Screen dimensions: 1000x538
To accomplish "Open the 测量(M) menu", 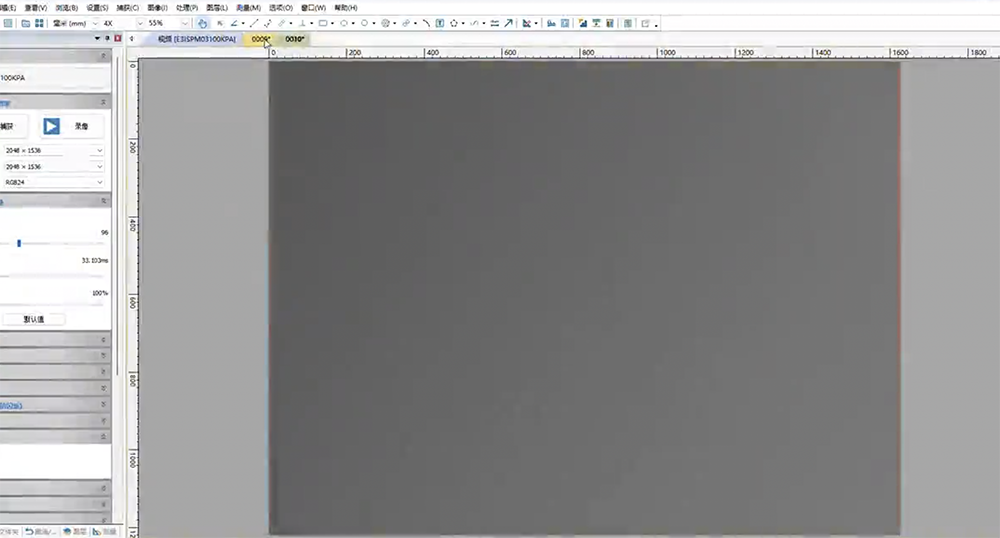I will (x=248, y=7).
